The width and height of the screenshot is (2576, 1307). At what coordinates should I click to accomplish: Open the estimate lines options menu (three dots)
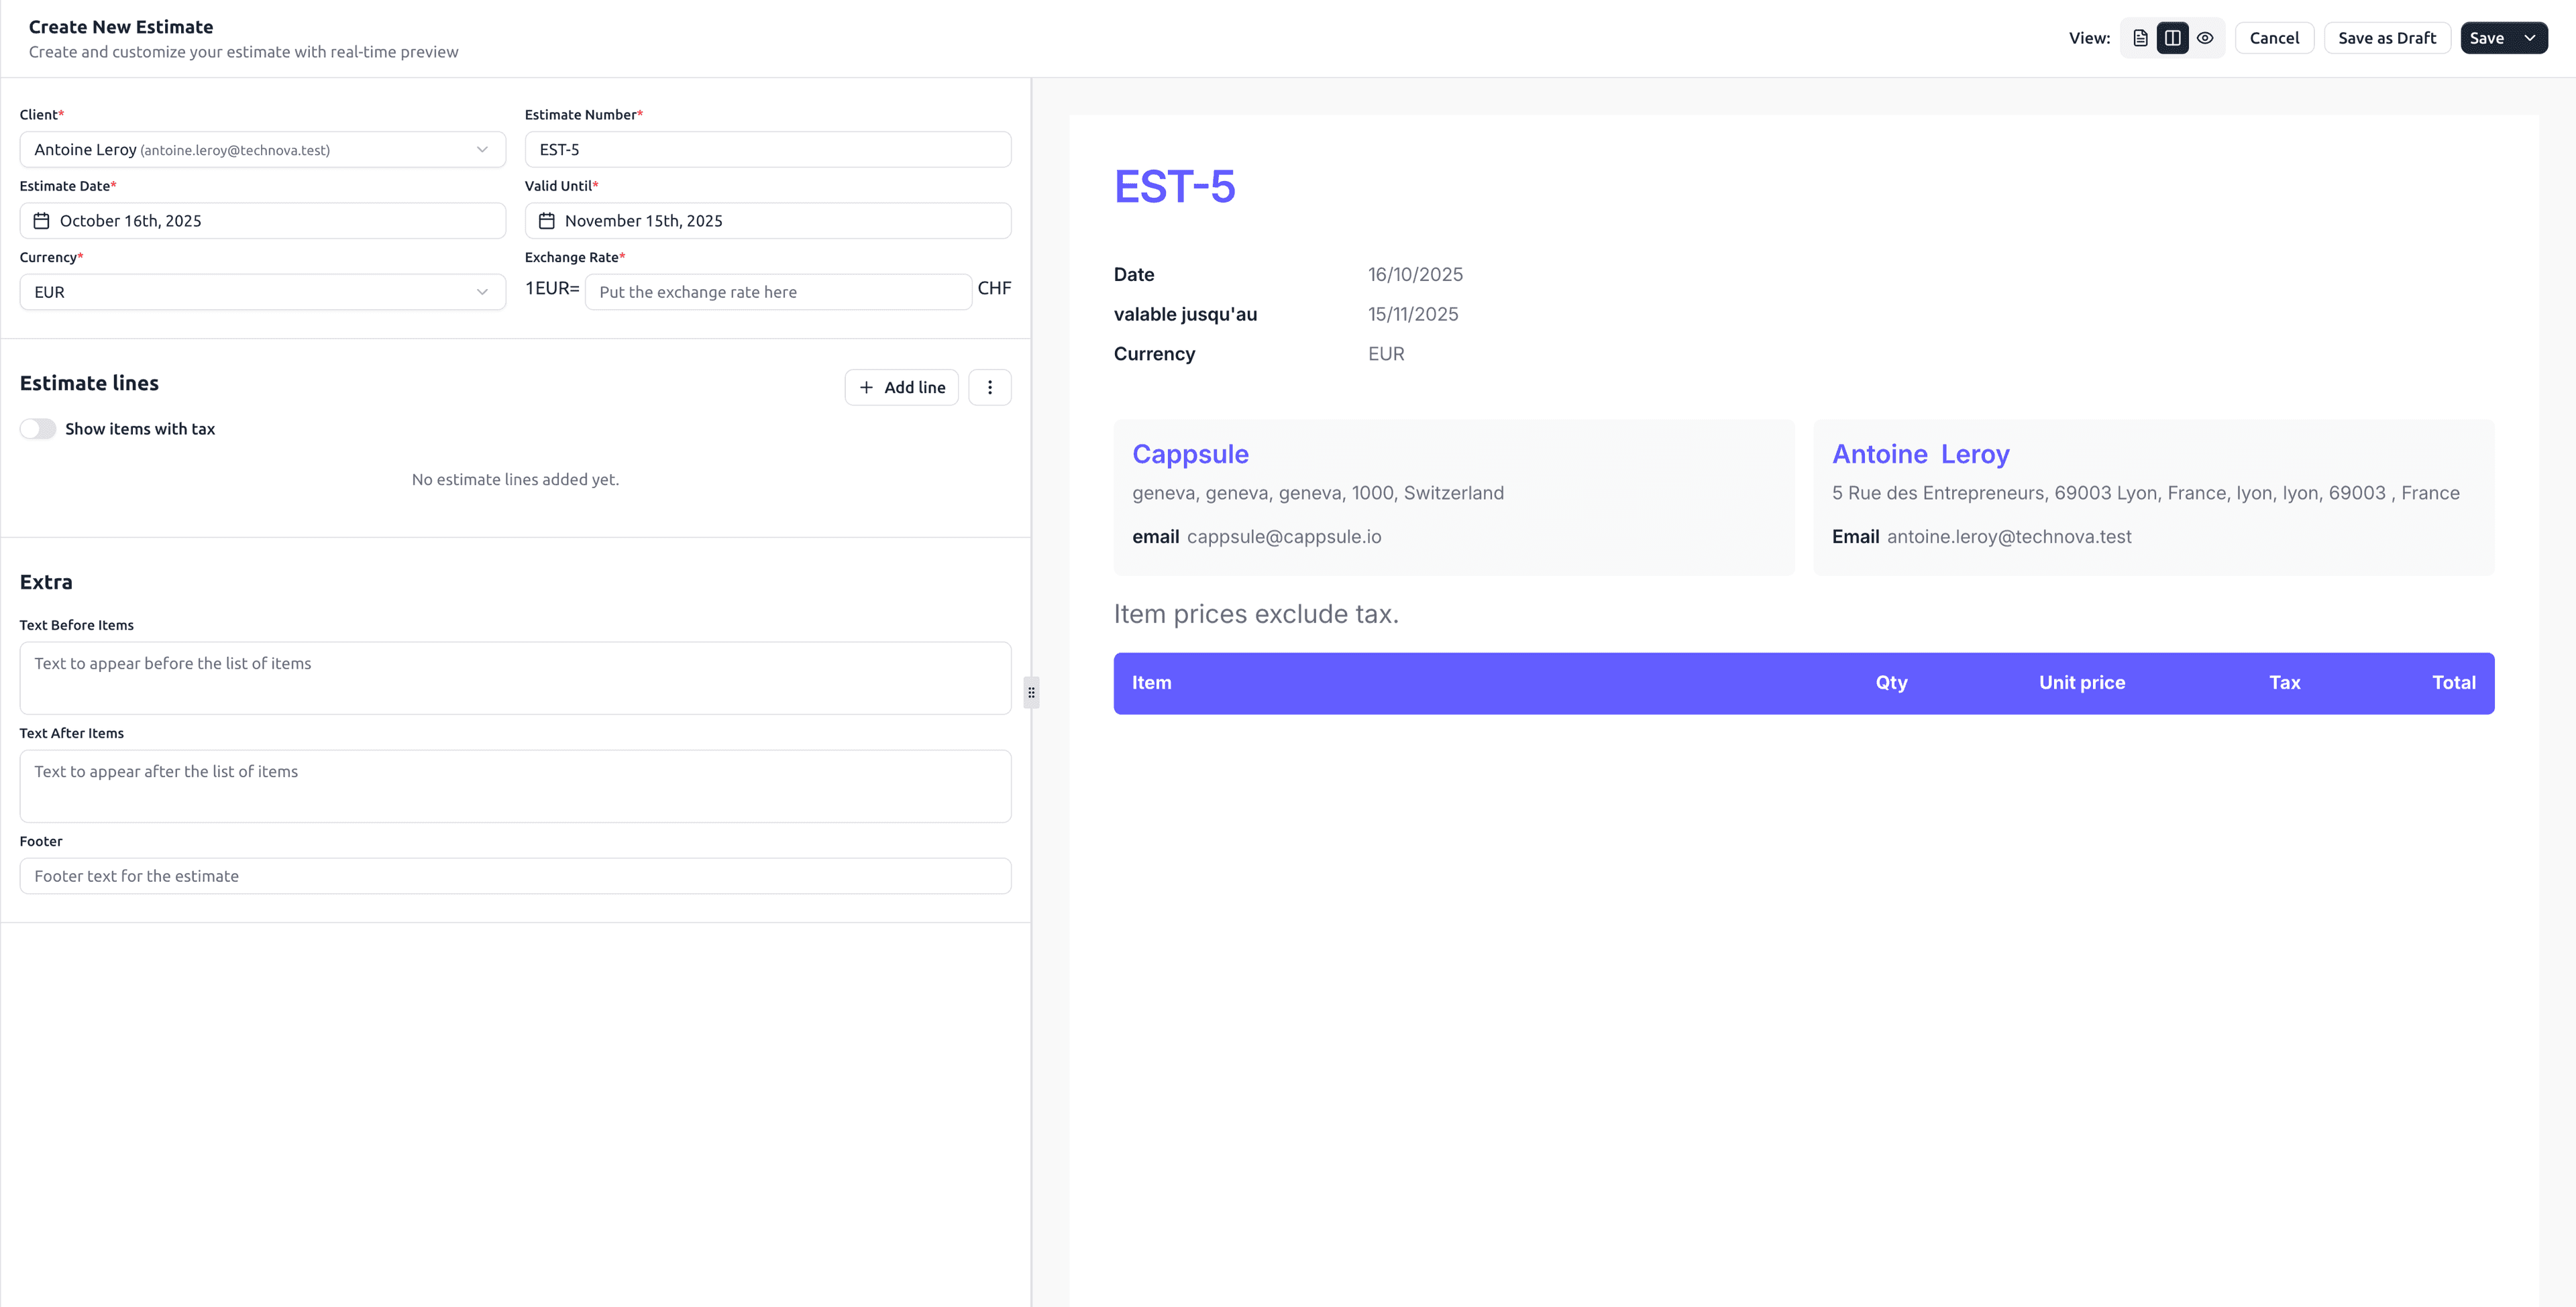[989, 387]
